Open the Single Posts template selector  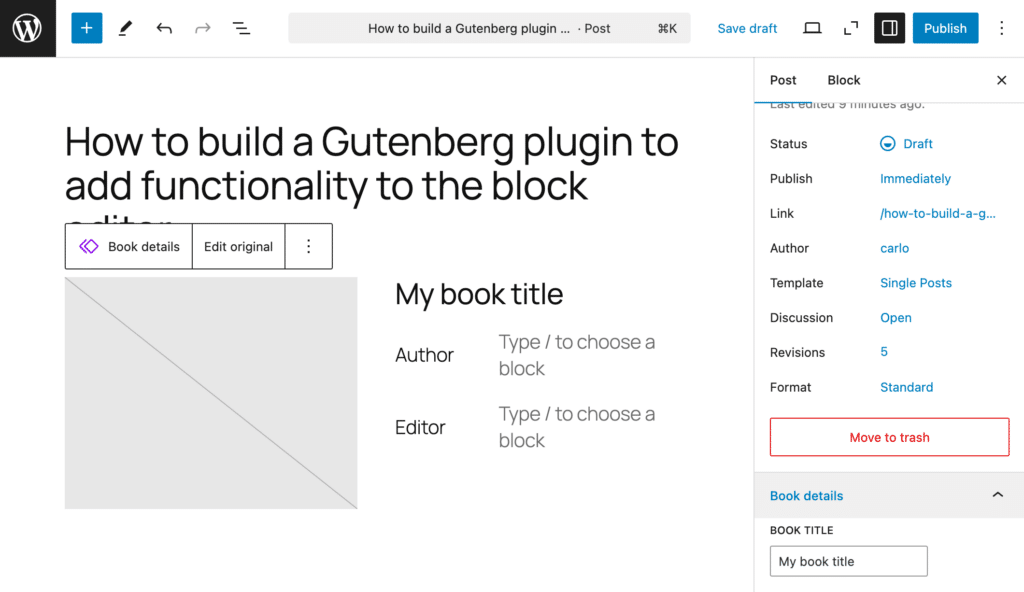[915, 283]
